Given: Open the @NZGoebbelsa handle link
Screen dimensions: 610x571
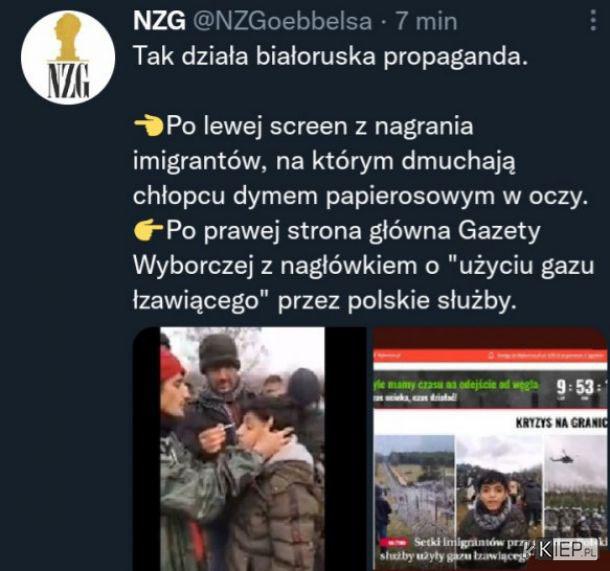Looking at the screenshot, I should point(282,21).
